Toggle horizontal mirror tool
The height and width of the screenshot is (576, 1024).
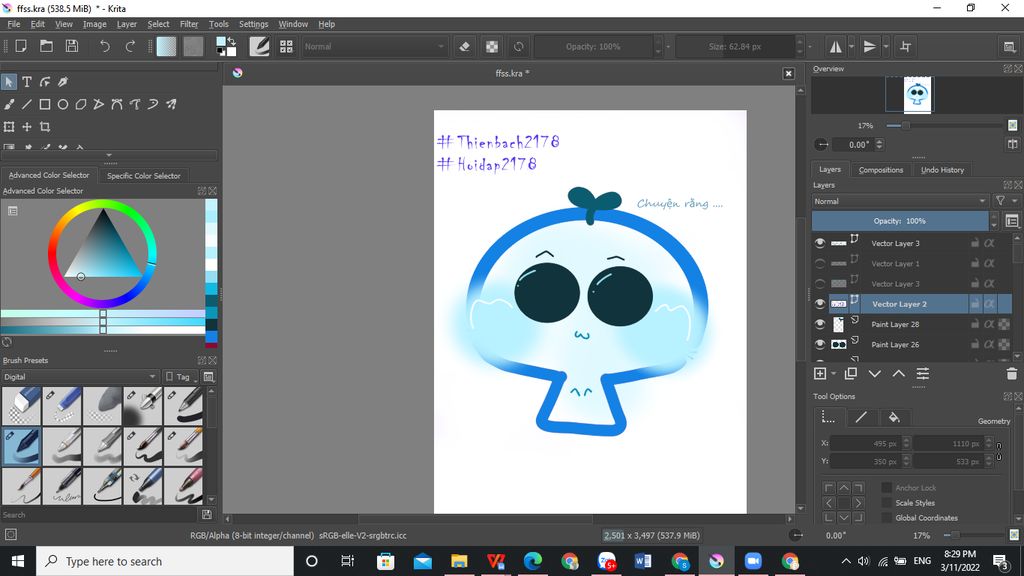tap(835, 46)
